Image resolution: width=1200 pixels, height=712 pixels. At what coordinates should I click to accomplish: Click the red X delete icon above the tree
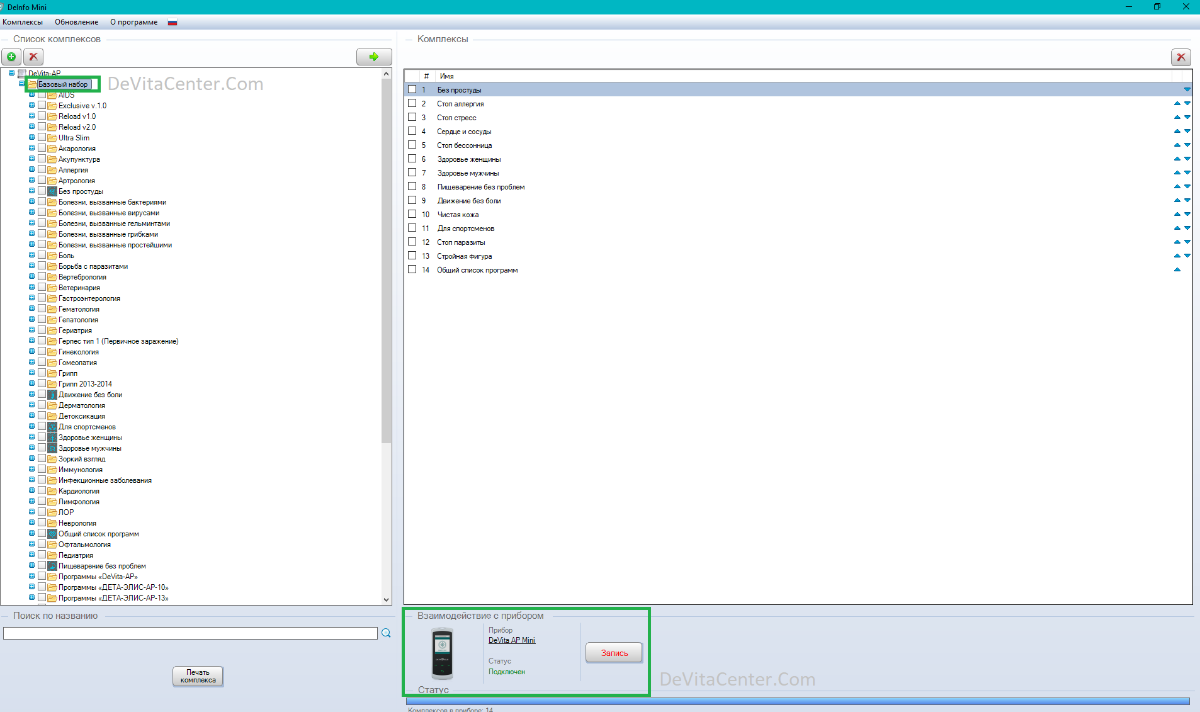[x=34, y=57]
